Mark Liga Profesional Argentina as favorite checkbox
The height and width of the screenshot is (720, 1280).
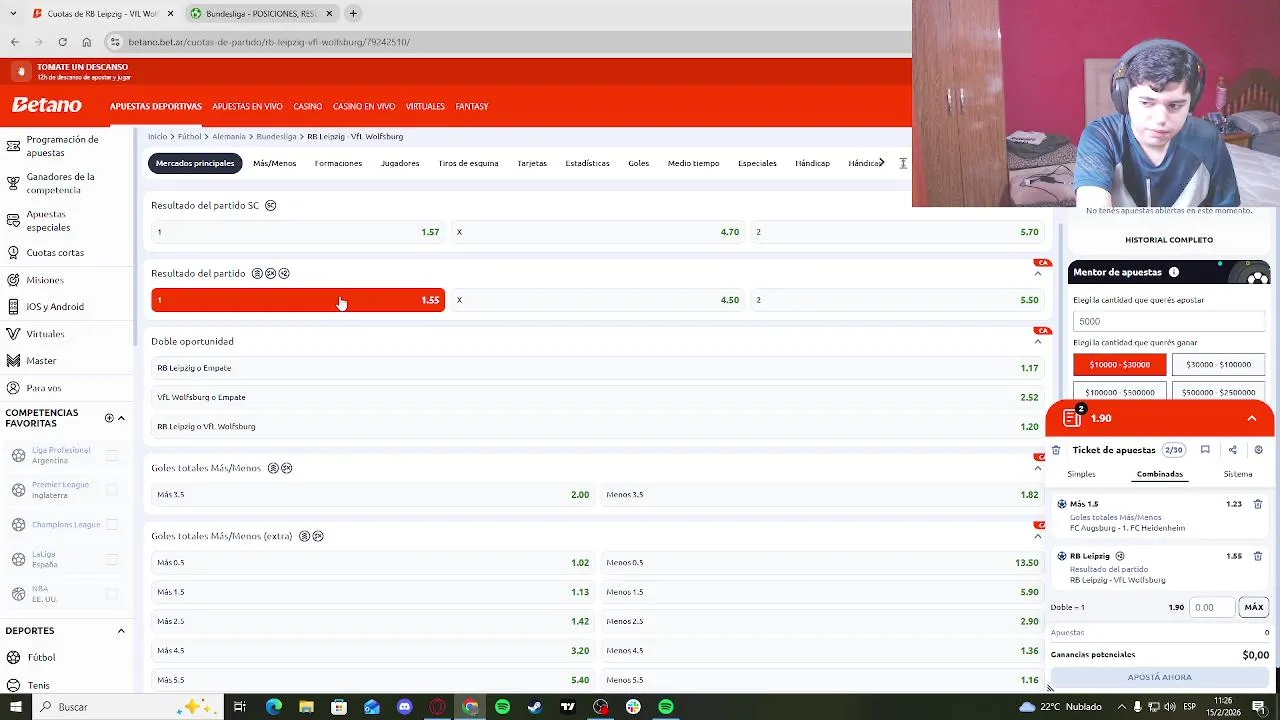112,455
